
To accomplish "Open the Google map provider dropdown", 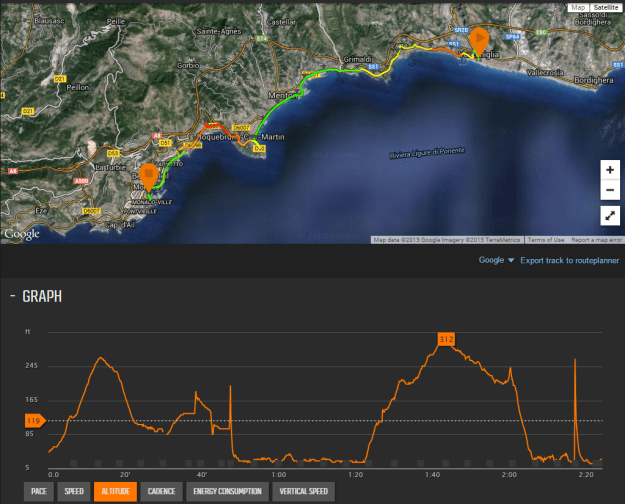I will pyautogui.click(x=496, y=260).
